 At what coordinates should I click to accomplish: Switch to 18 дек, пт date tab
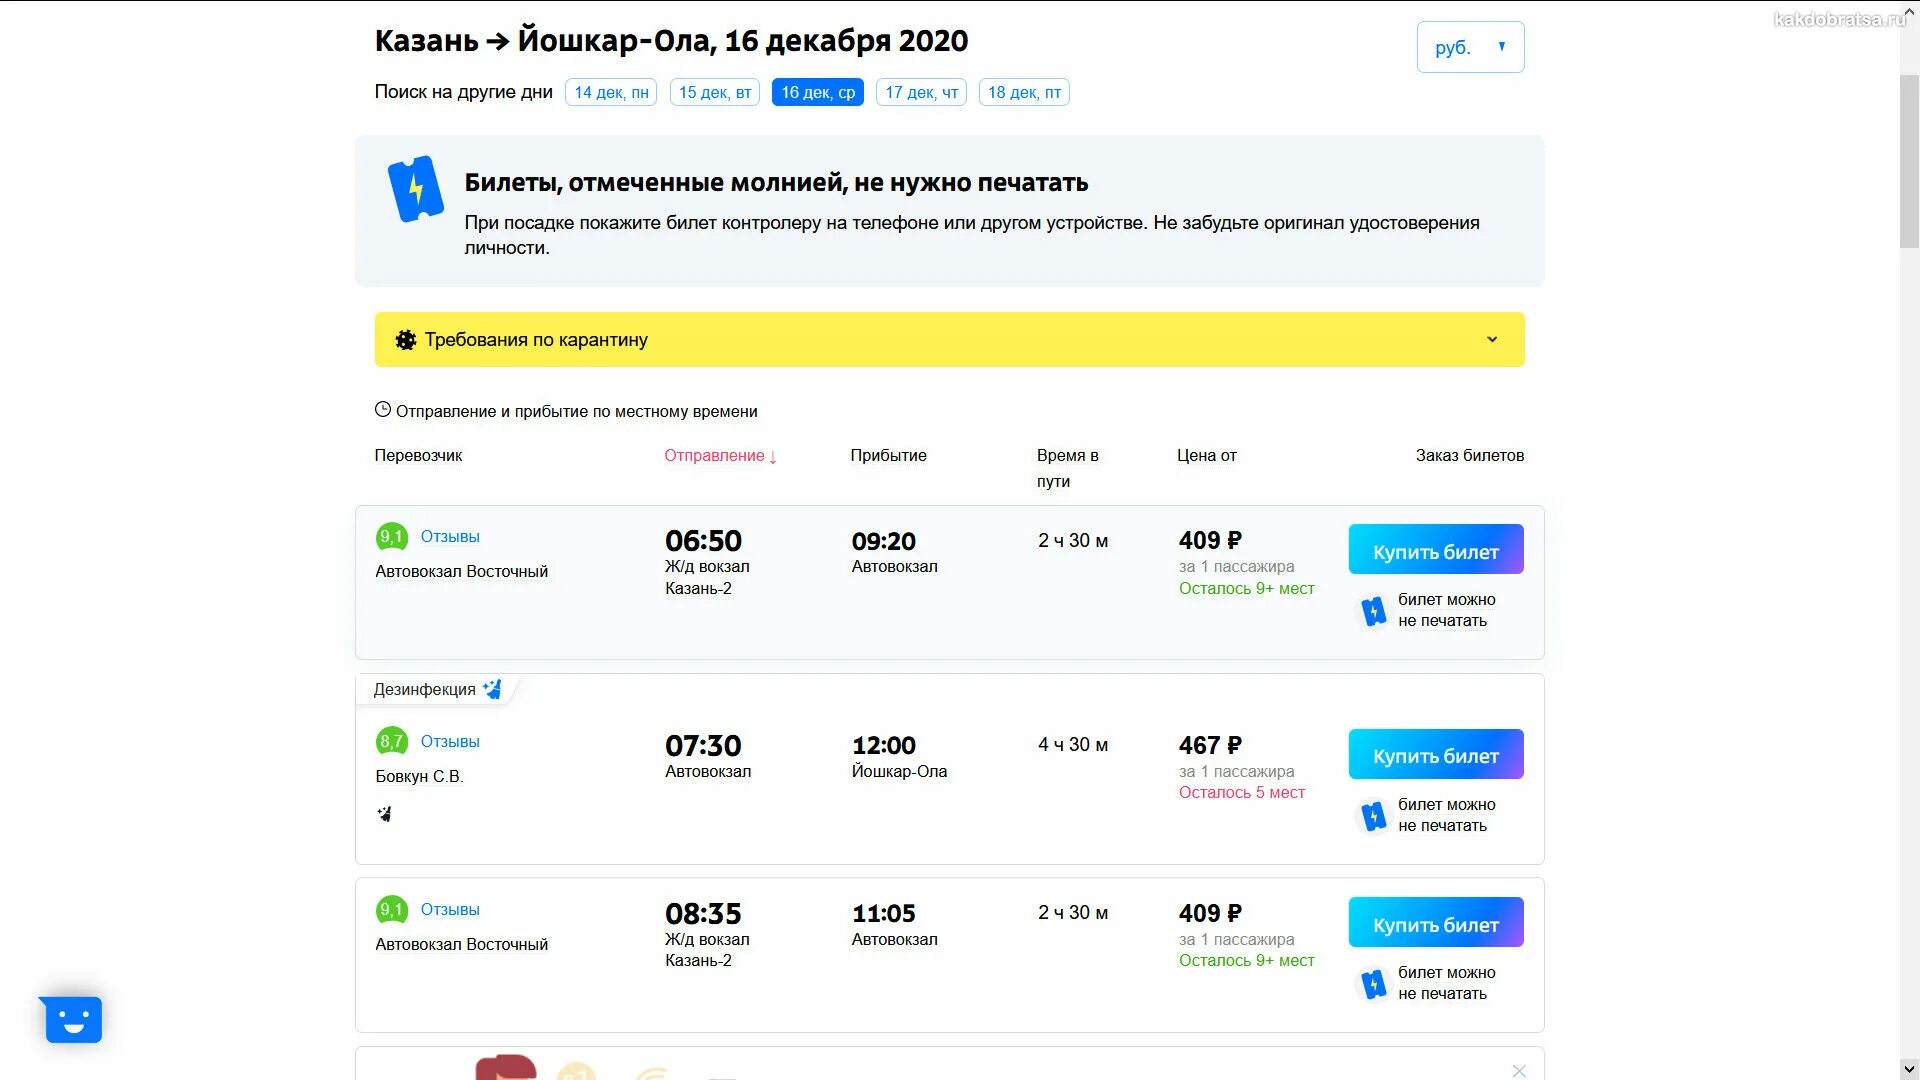coord(1024,92)
